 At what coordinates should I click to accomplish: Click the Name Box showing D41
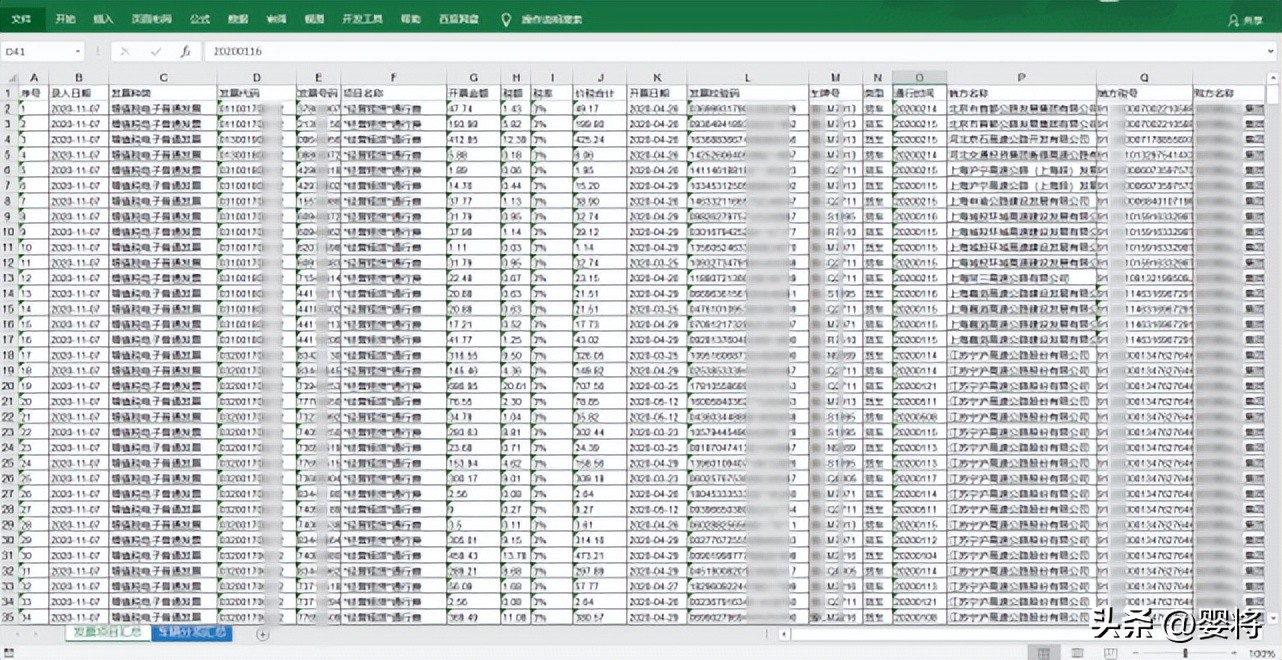pyautogui.click(x=37, y=51)
